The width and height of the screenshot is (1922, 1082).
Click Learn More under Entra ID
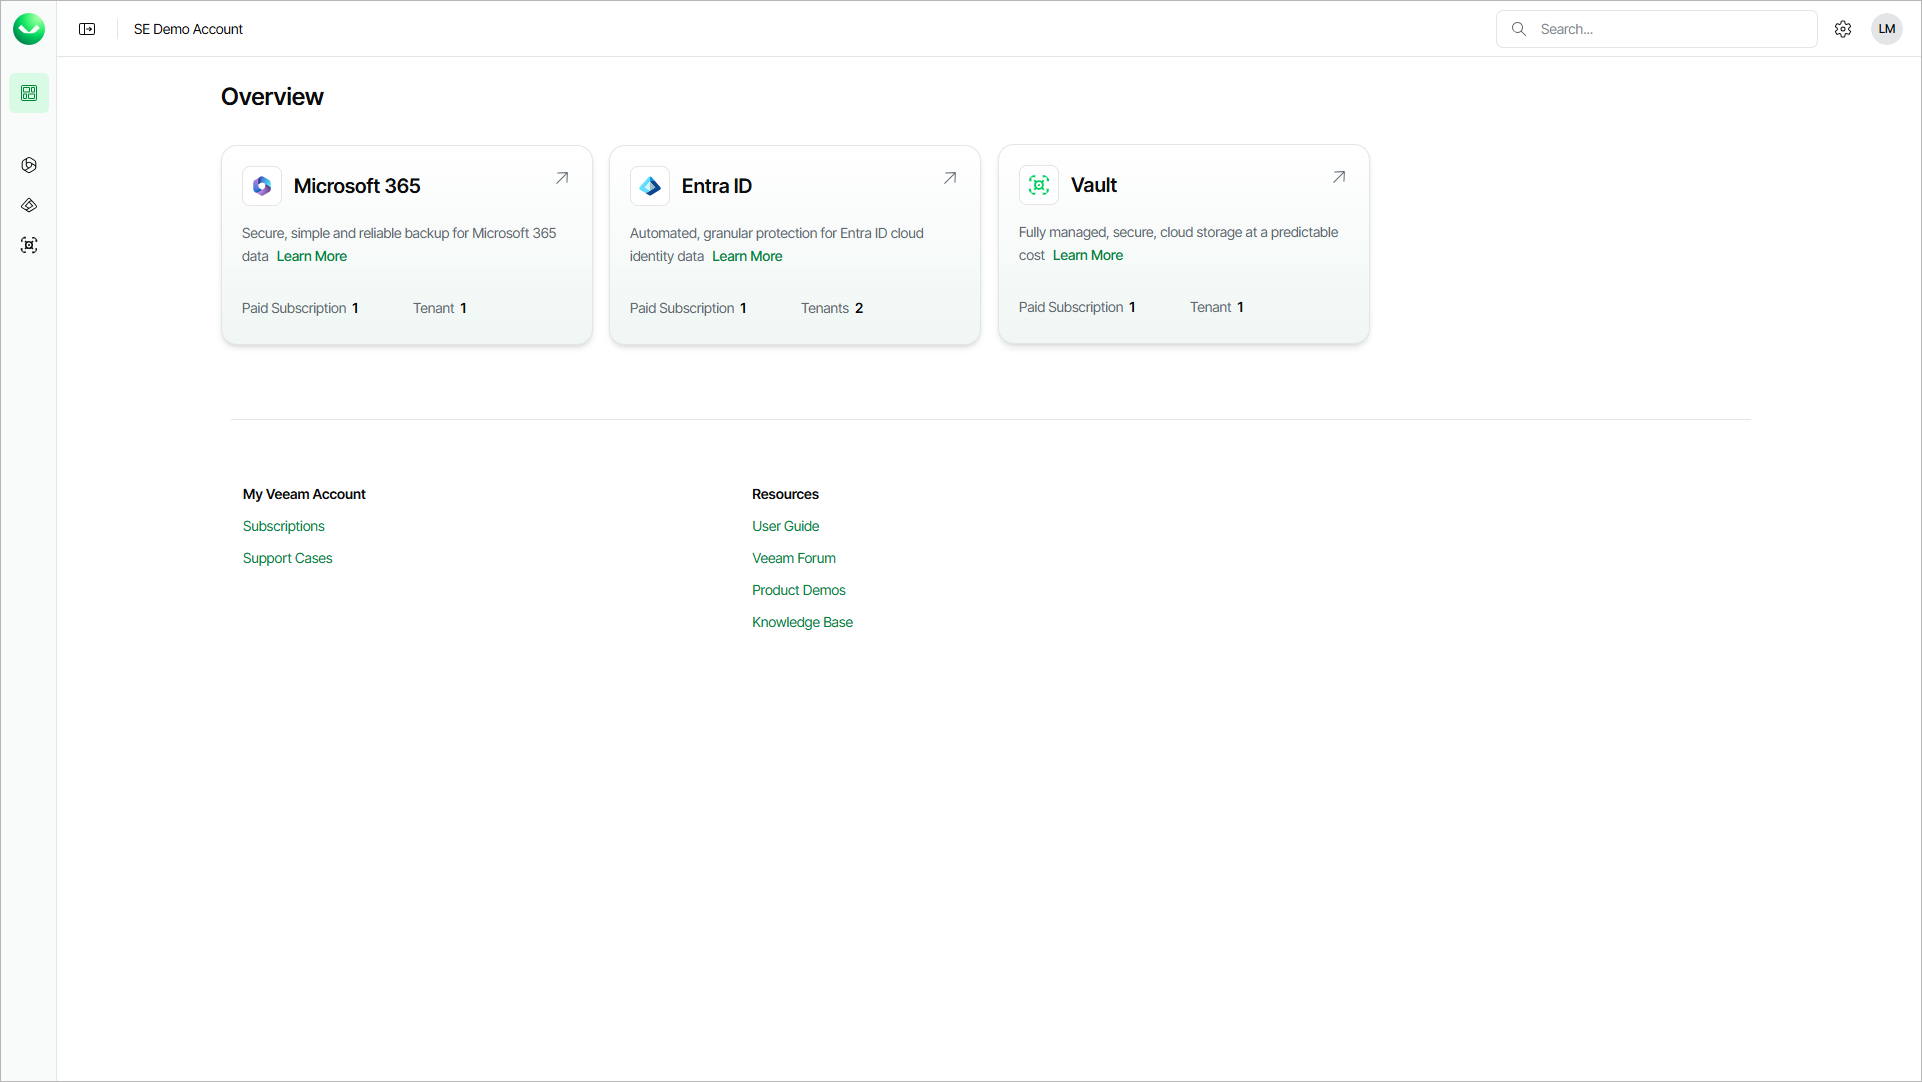tap(747, 256)
